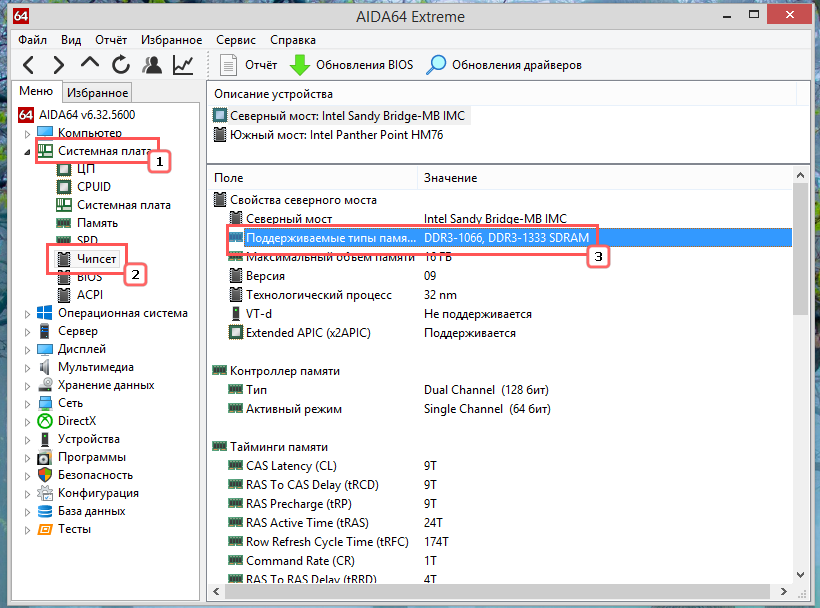Expand the Сеть tree node
Screen dimensions: 820x608
coord(27,404)
